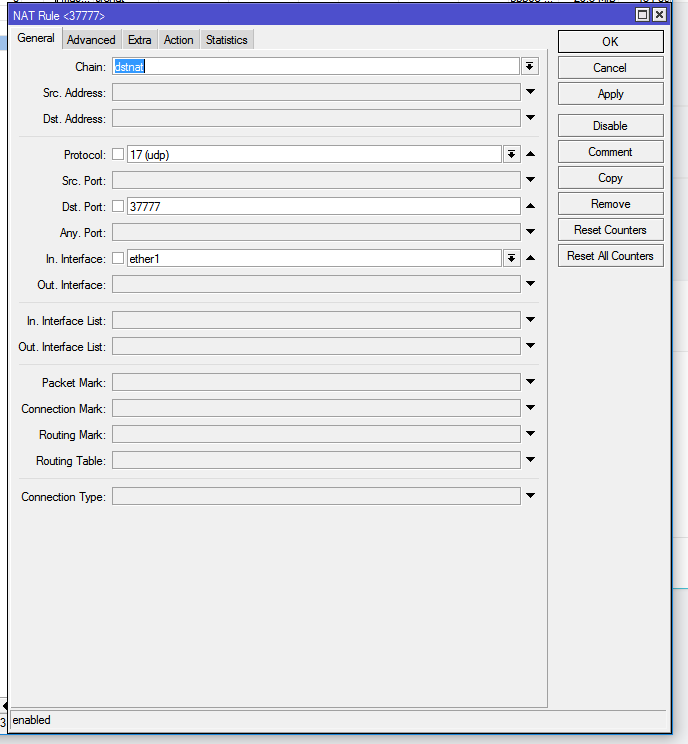Viewport: 688px width, 744px height.
Task: Close the NAT Rule dialog window
Action: click(658, 15)
